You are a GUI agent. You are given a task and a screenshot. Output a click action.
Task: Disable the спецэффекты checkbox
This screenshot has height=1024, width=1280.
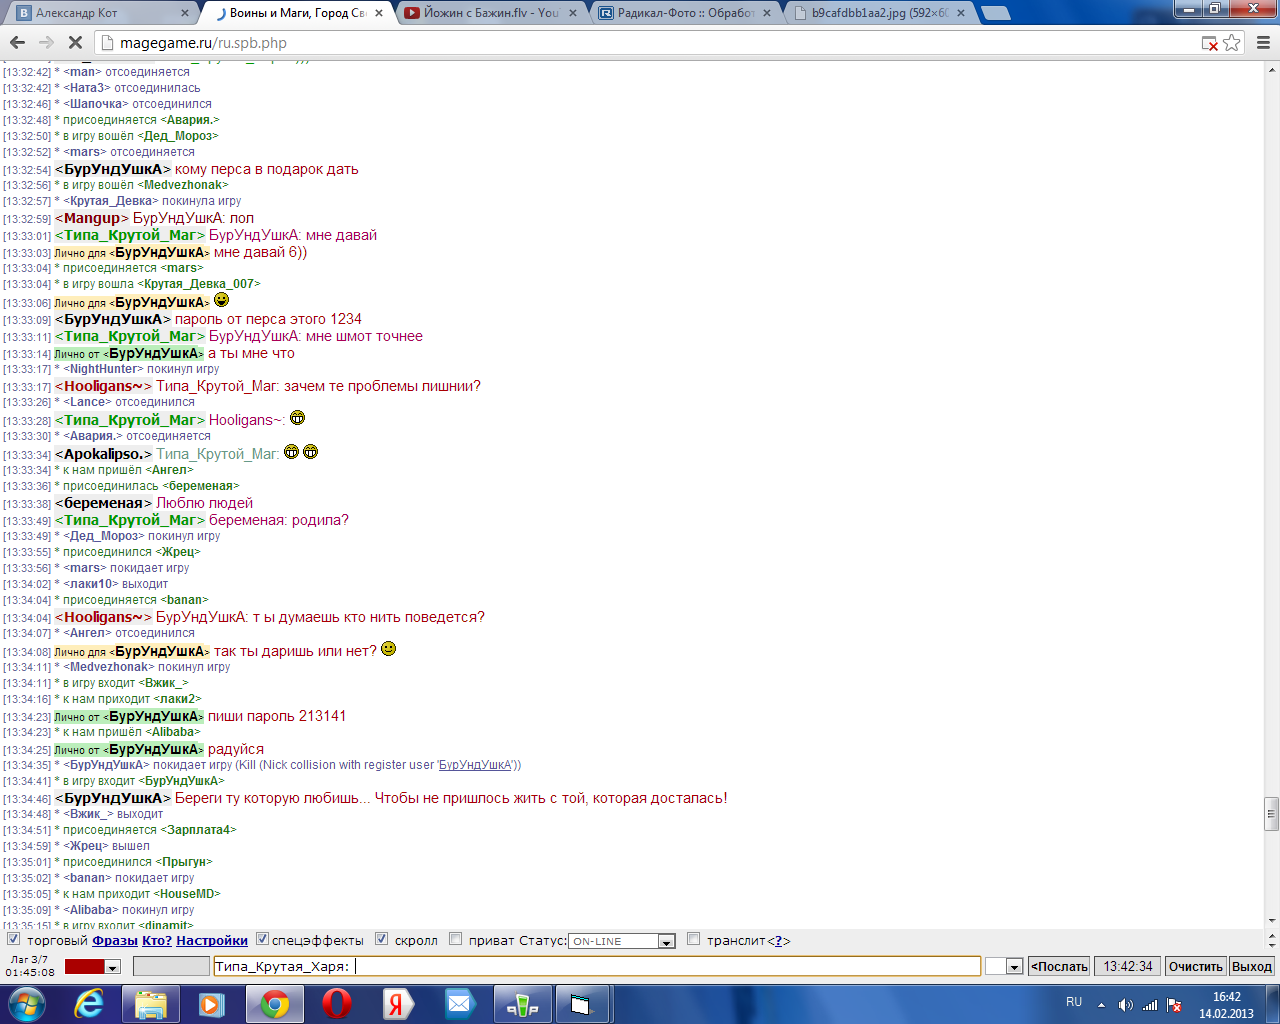tap(262, 939)
